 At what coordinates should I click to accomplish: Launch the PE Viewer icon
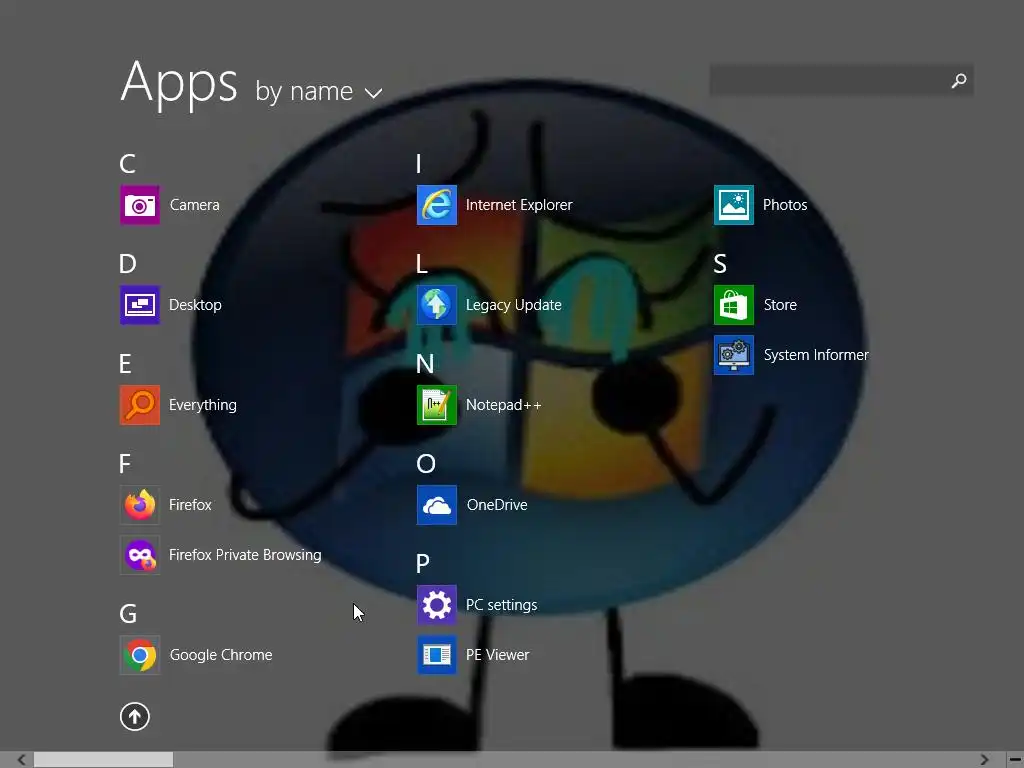tap(437, 655)
